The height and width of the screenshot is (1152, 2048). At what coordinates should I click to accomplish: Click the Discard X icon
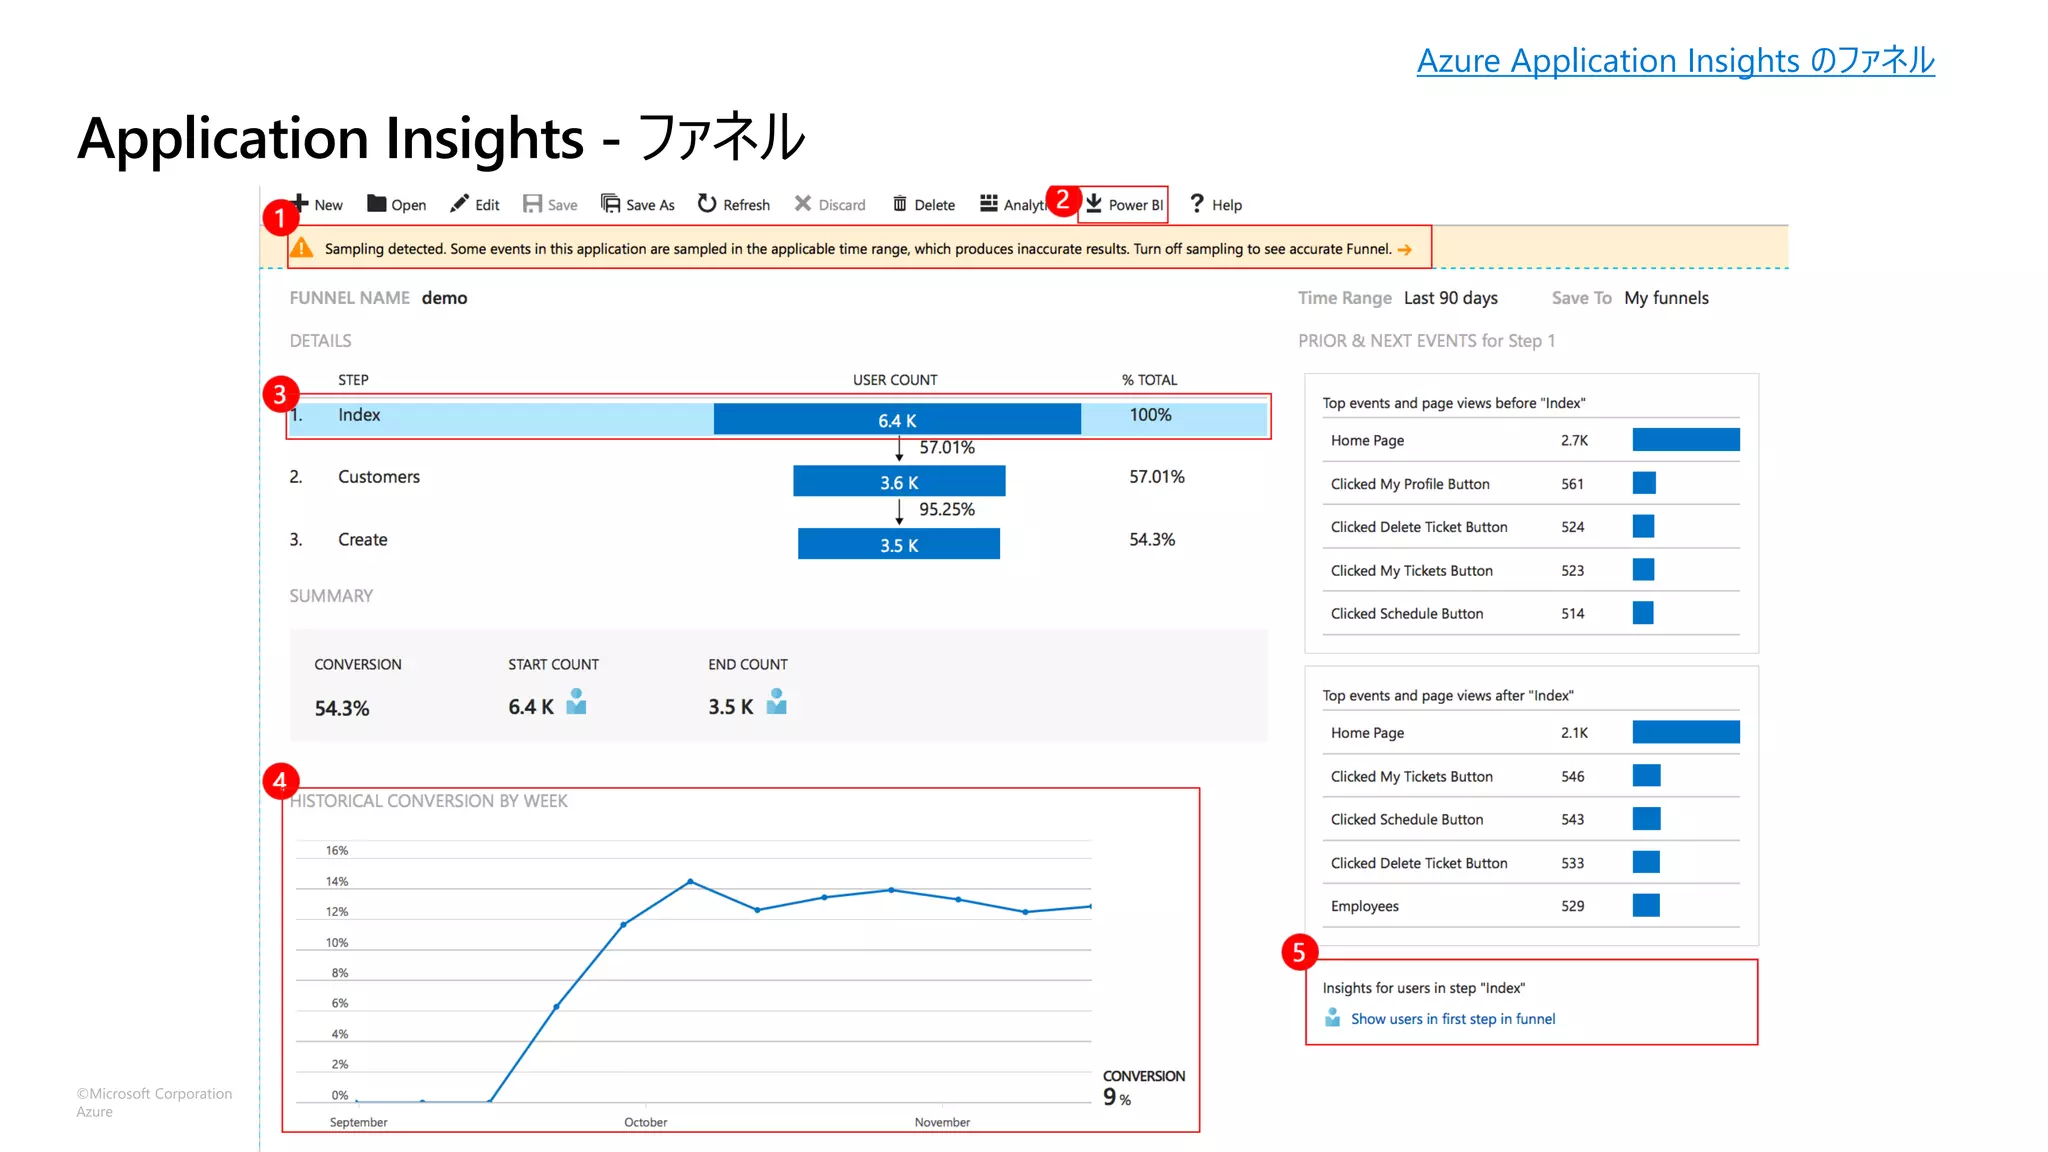(803, 204)
